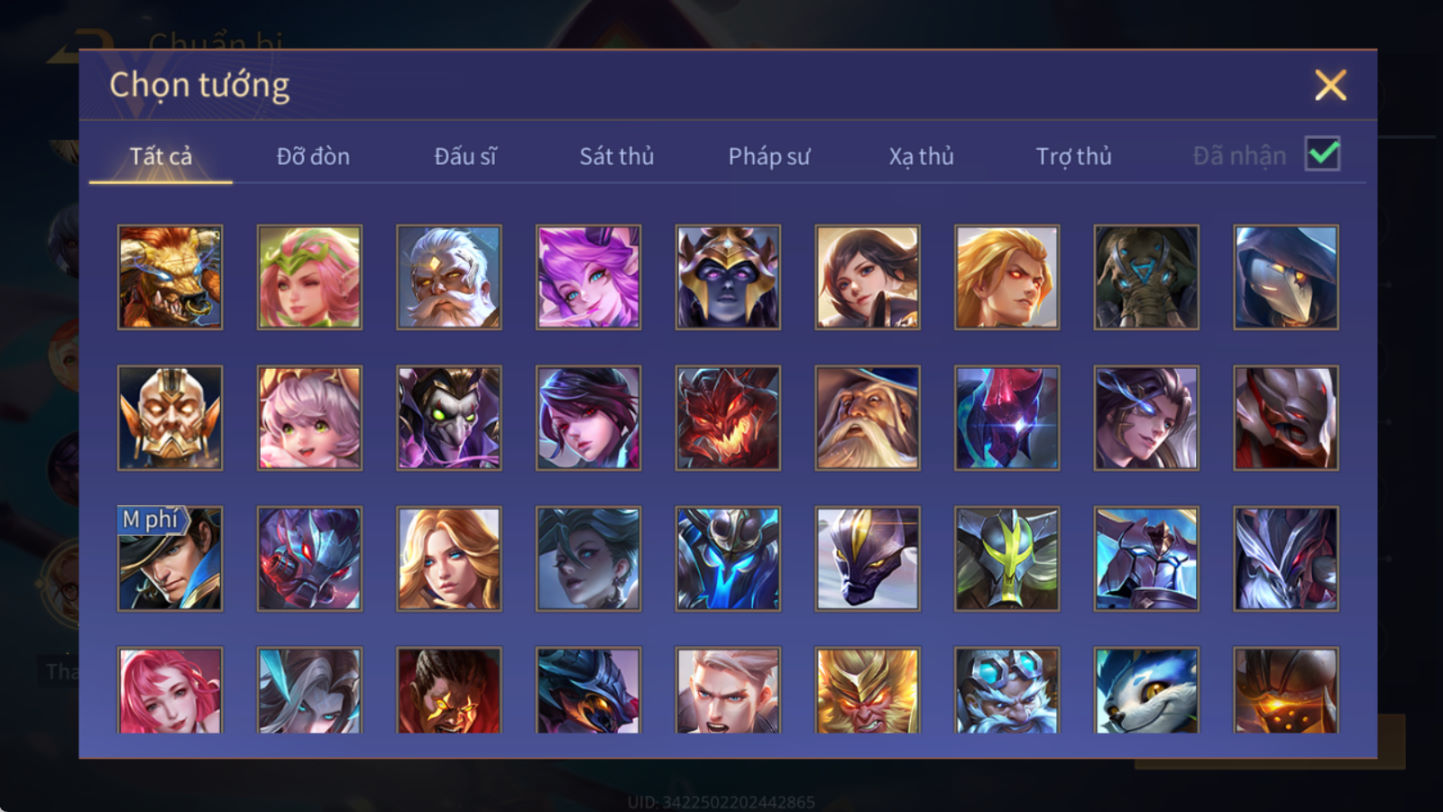Pick the hero tagged 'M phí' with hat
The width and height of the screenshot is (1443, 812).
click(170, 558)
